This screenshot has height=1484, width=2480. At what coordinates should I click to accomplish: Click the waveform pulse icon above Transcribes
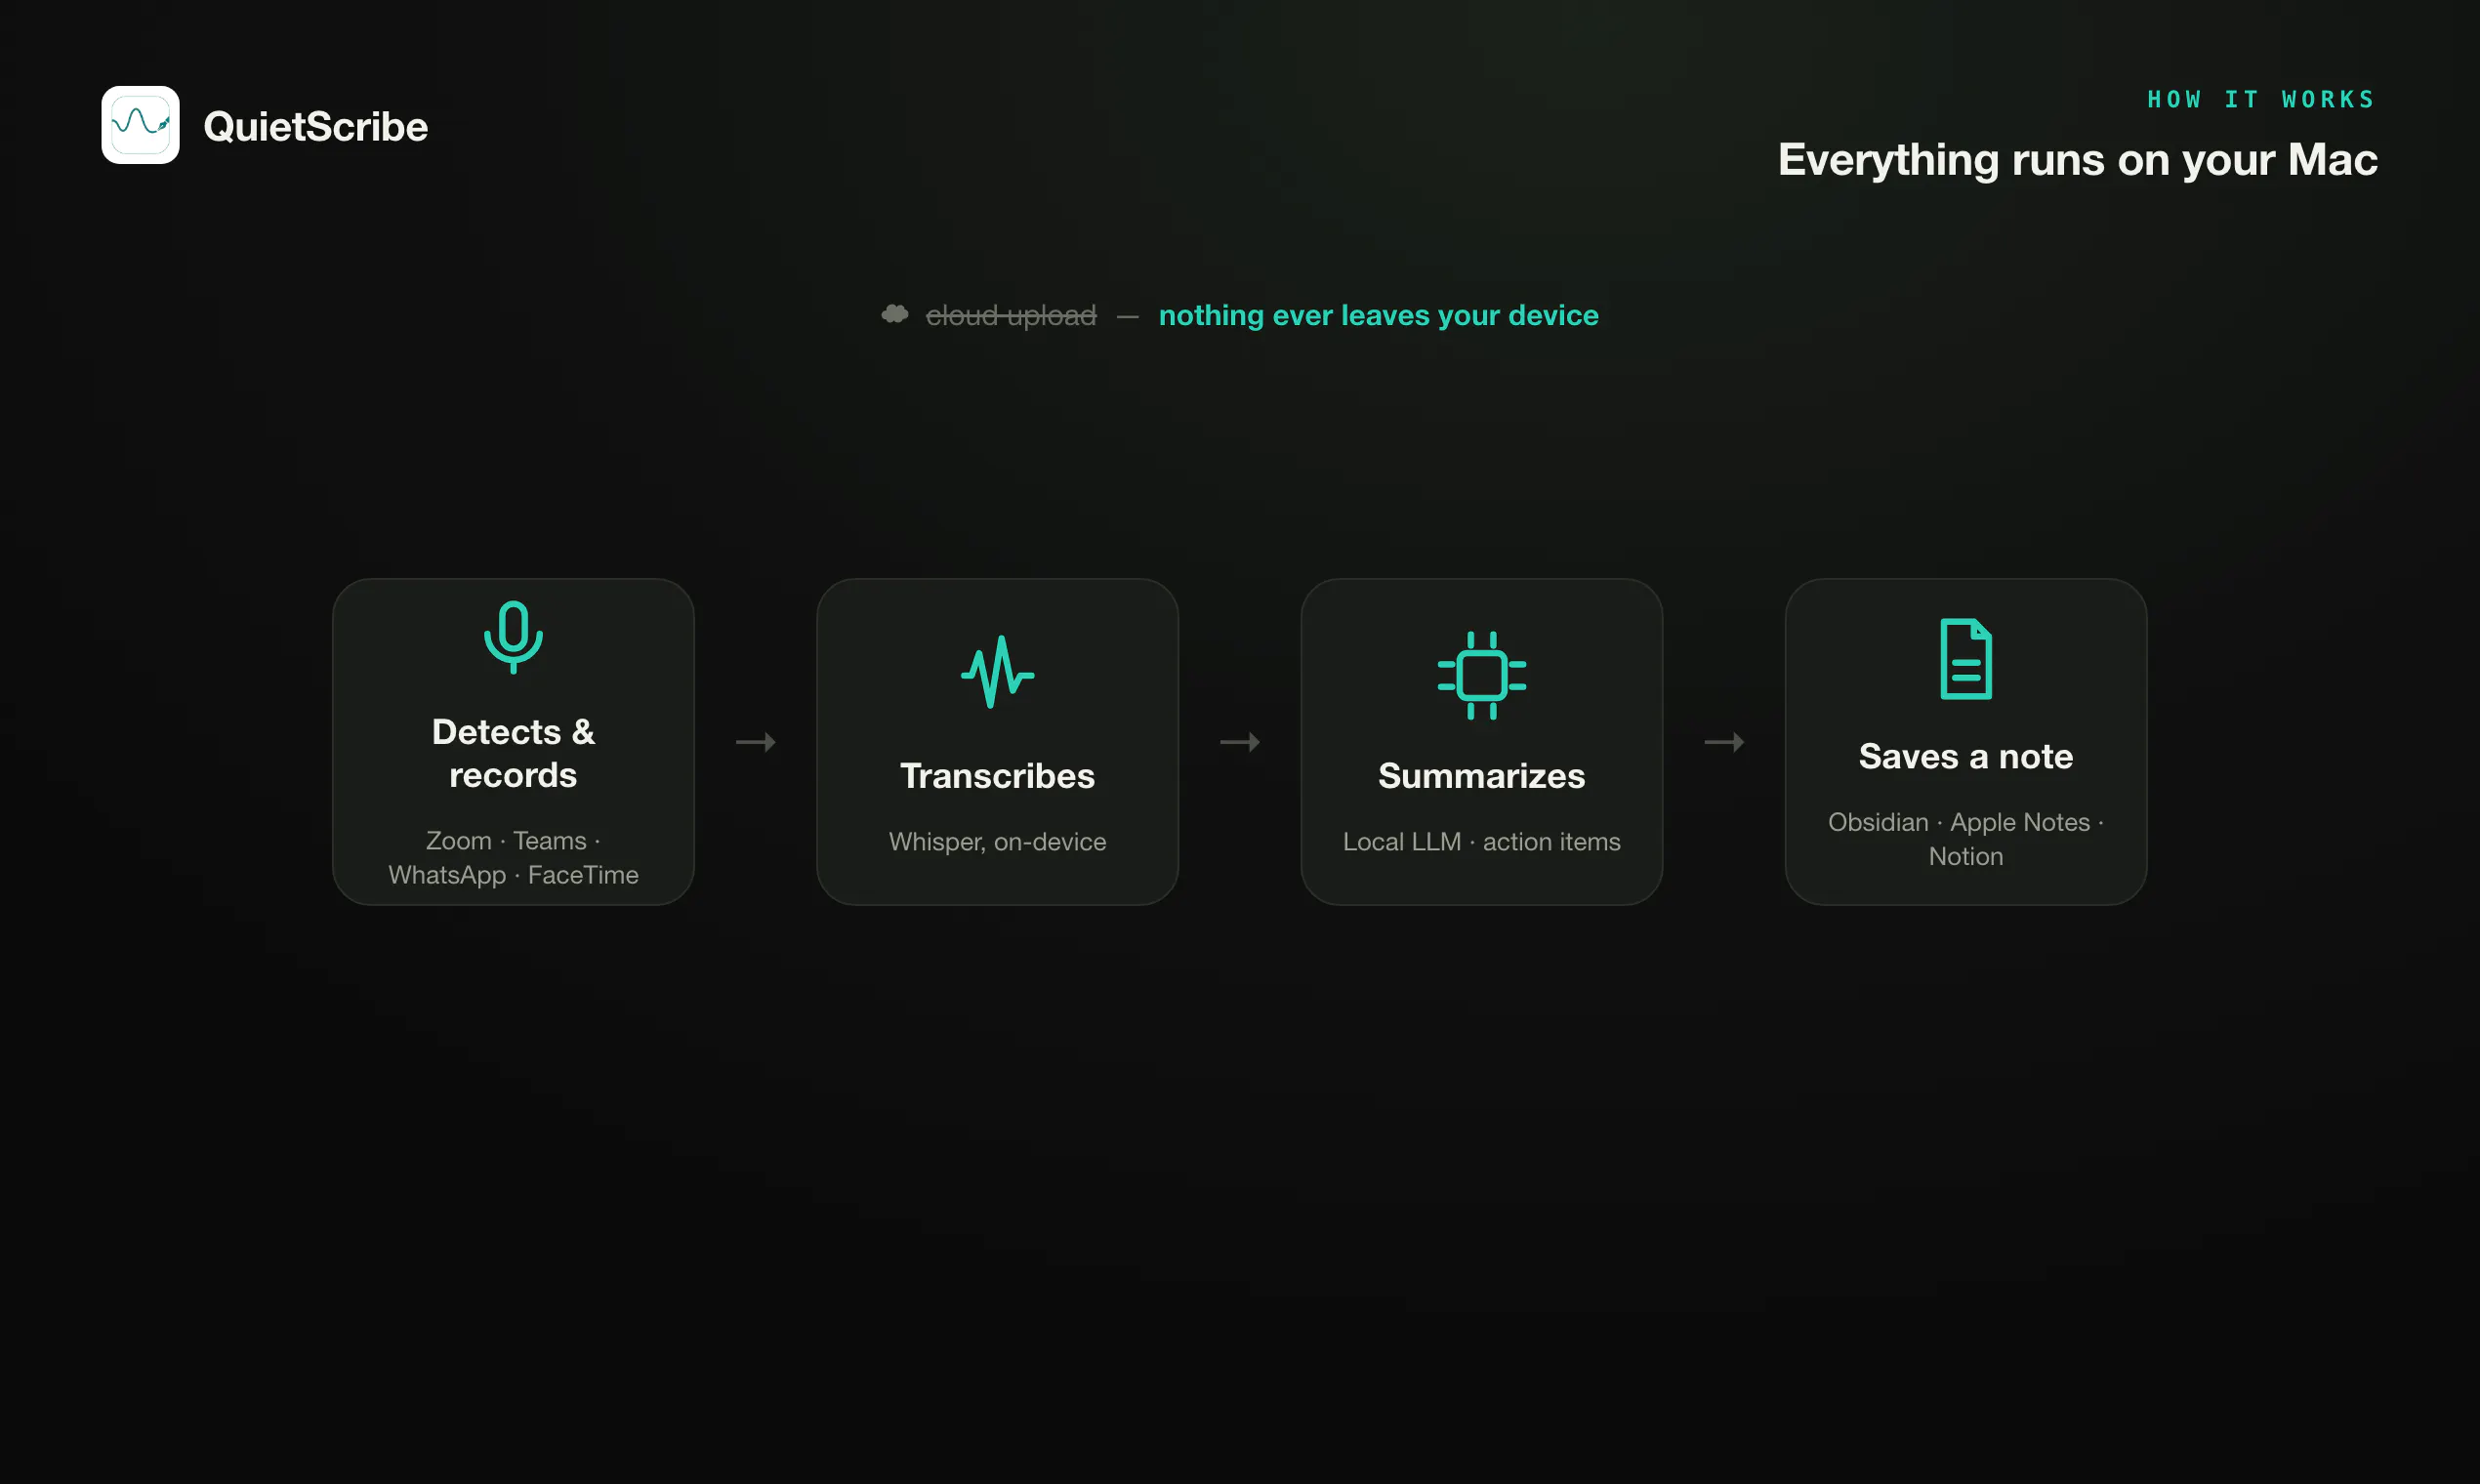997,672
